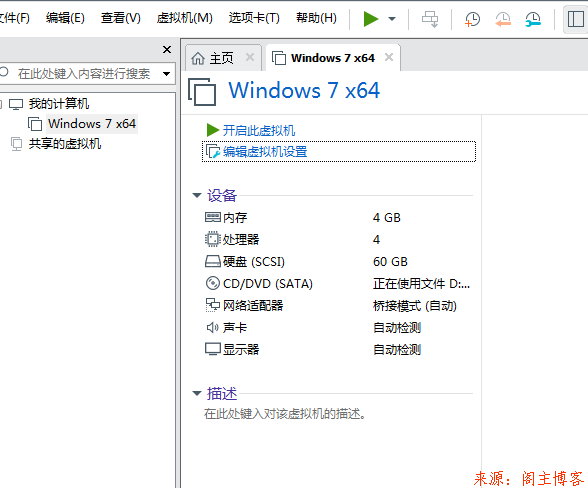Screen dimensions: 588x488
Task: Click the monitor icon beside 显示器
Action: pos(213,349)
